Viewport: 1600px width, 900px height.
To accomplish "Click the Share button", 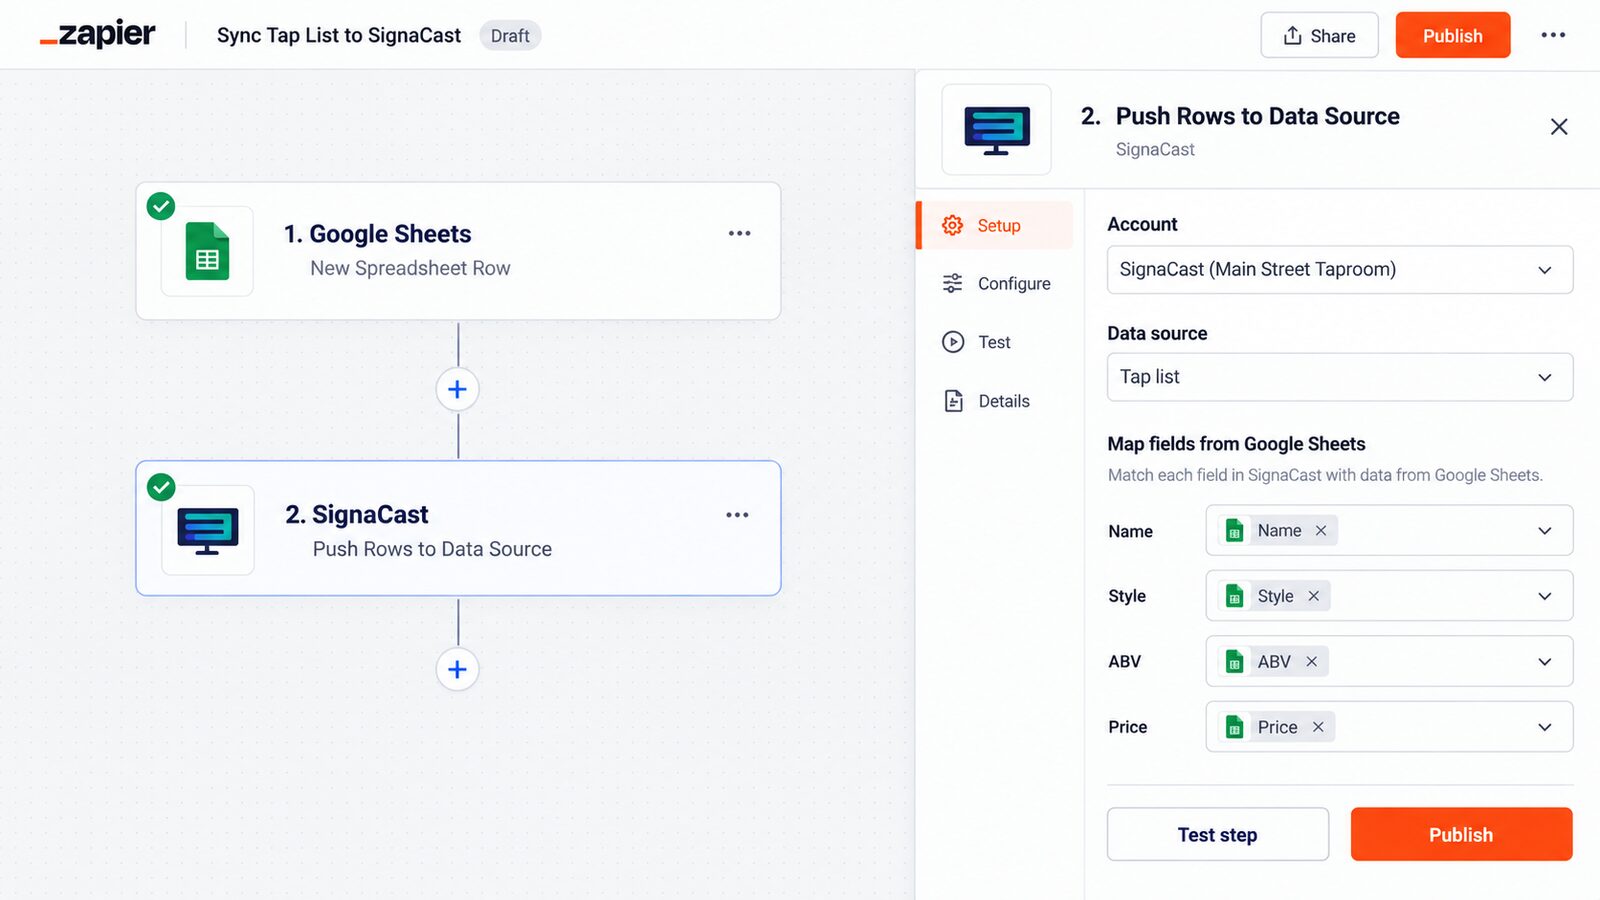I will tap(1319, 35).
